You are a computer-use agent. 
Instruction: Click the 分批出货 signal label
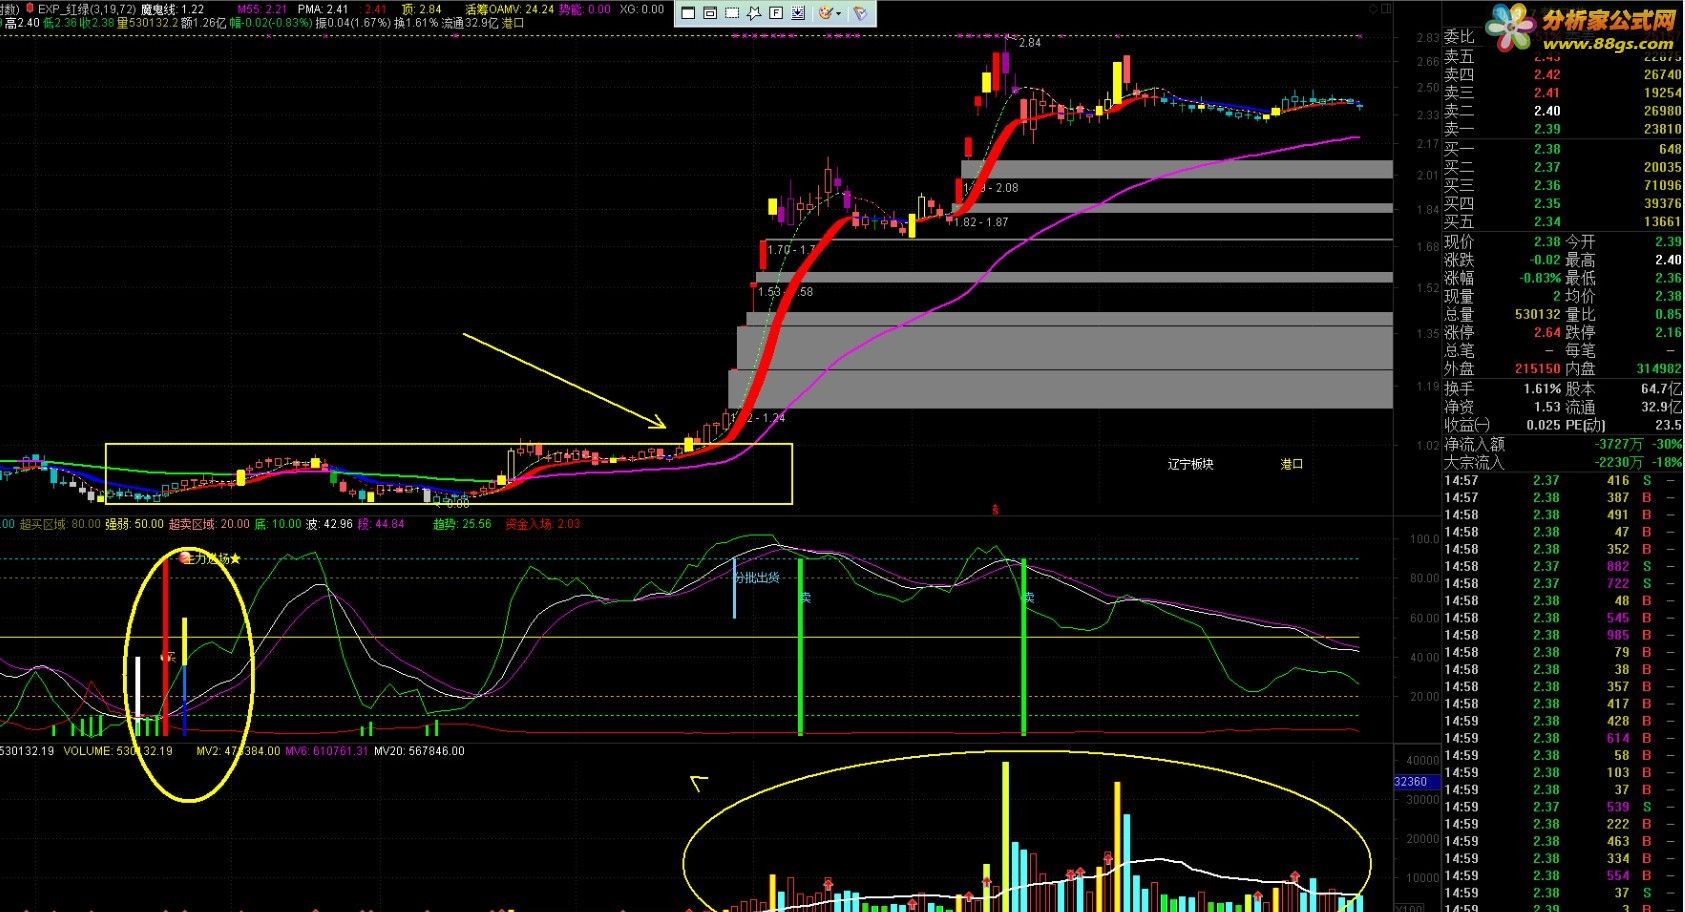coord(757,578)
